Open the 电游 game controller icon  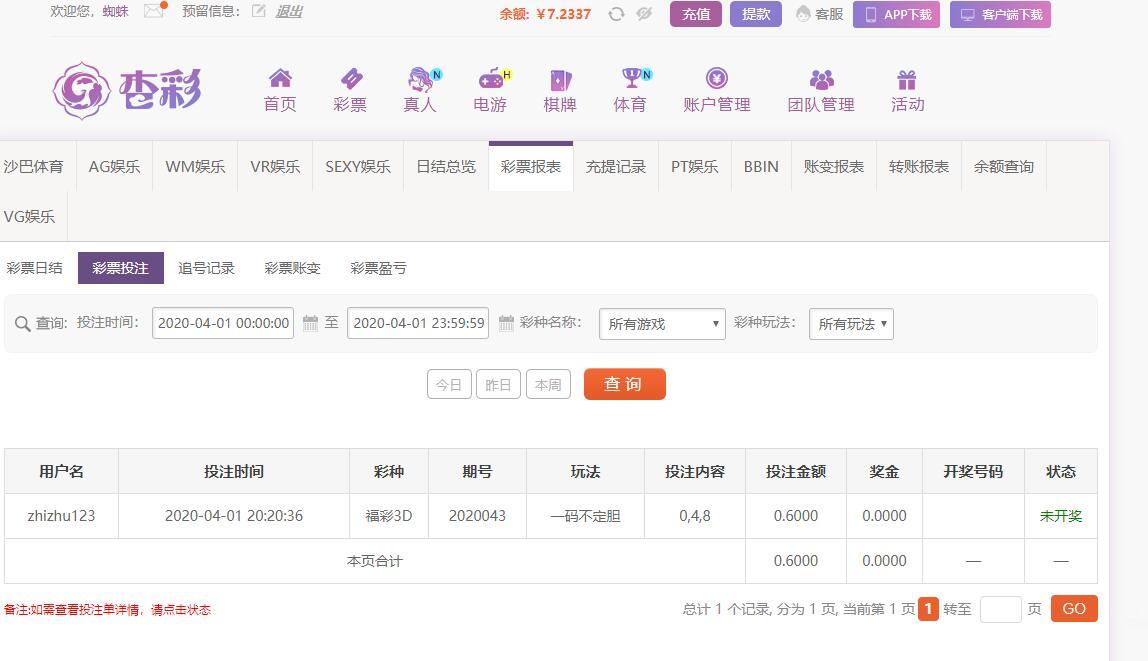[490, 79]
